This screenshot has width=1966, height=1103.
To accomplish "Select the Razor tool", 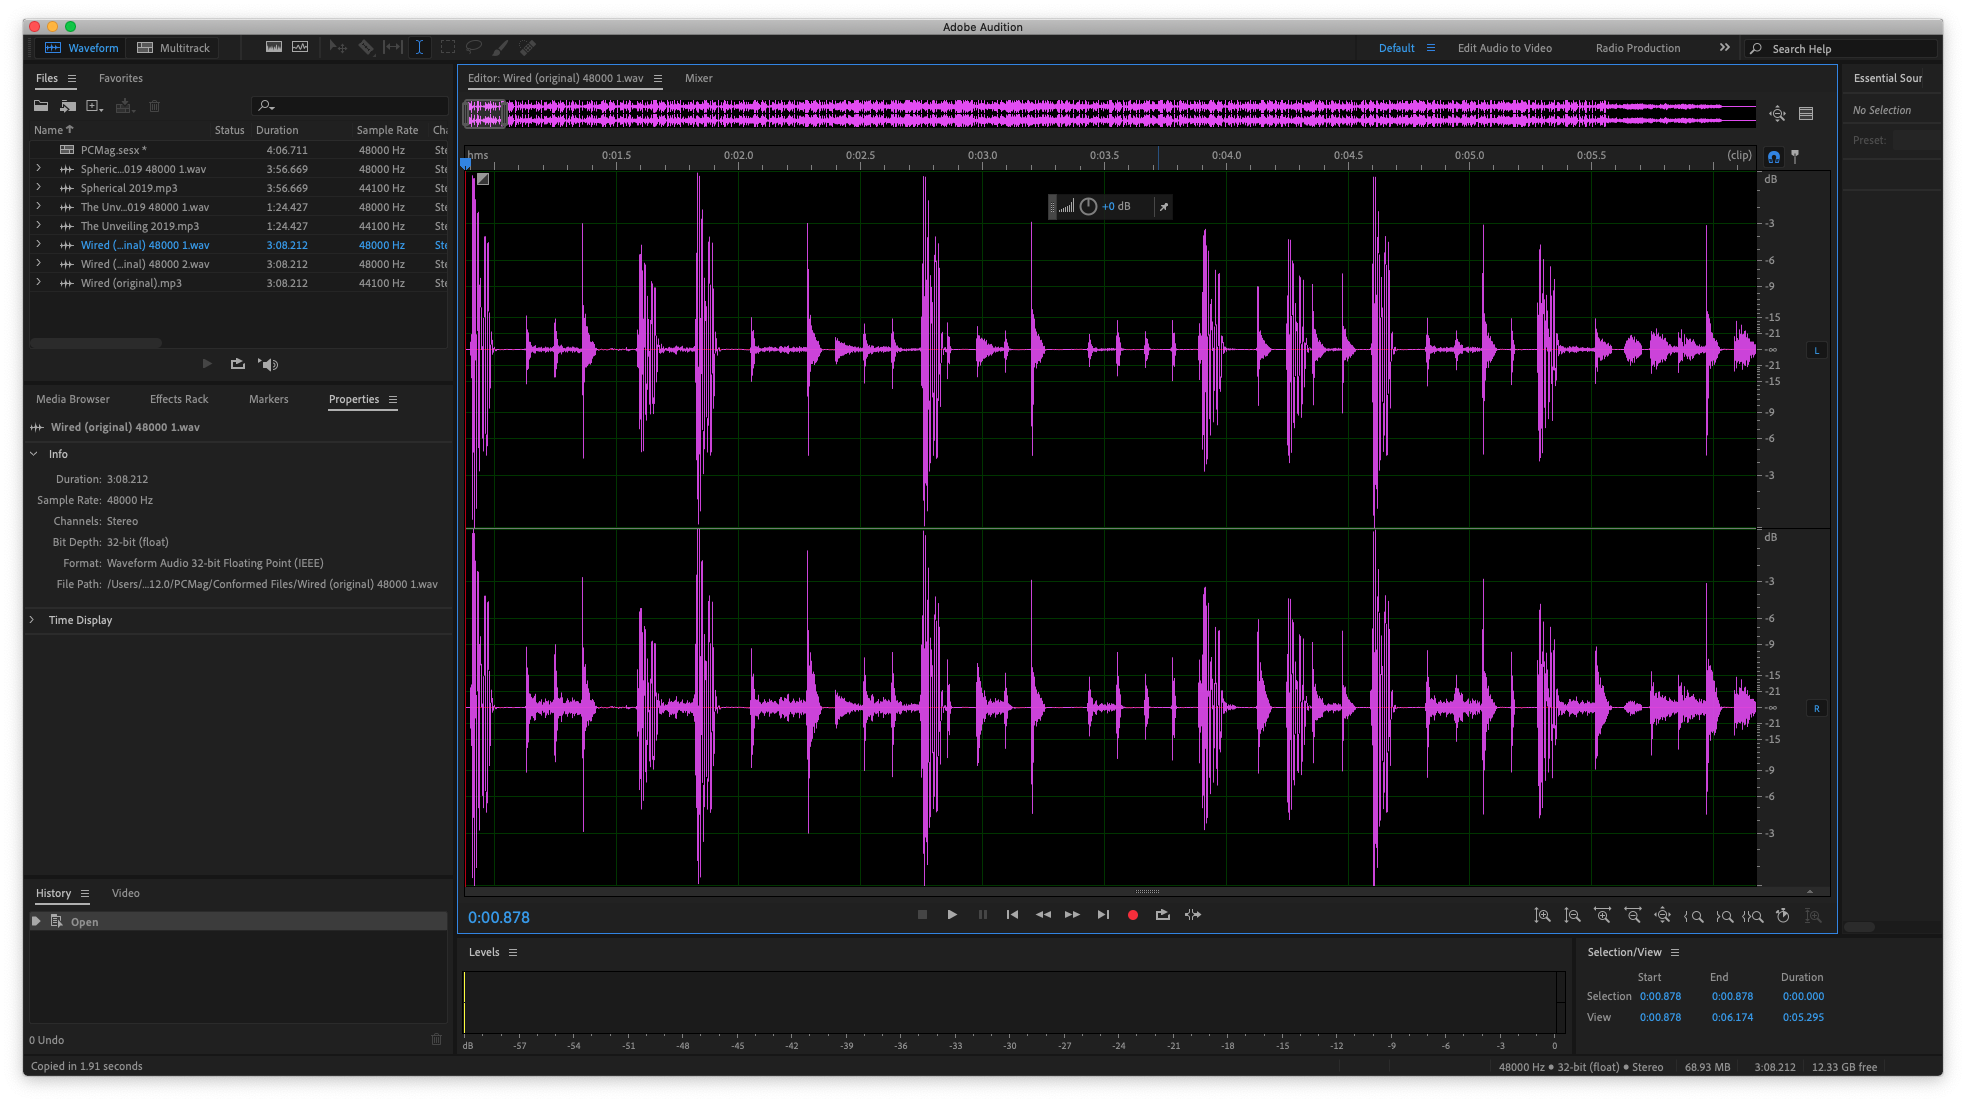I will [366, 47].
